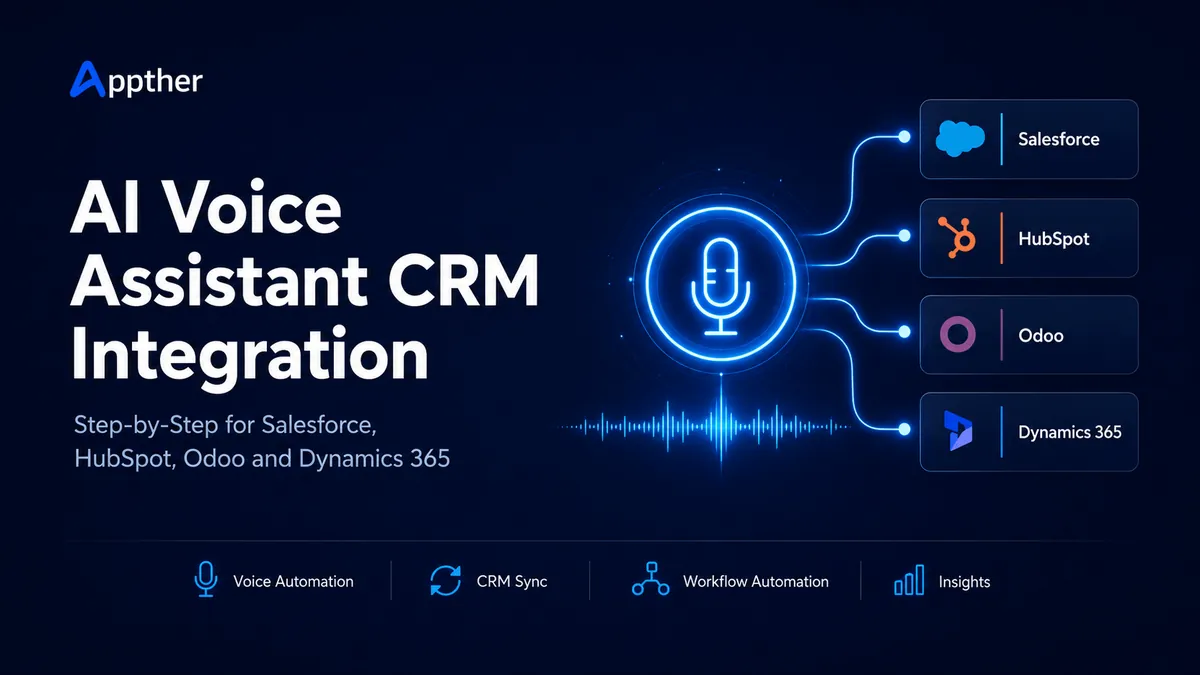Click the "Insights" text
1200x675 pixels.
point(964,581)
